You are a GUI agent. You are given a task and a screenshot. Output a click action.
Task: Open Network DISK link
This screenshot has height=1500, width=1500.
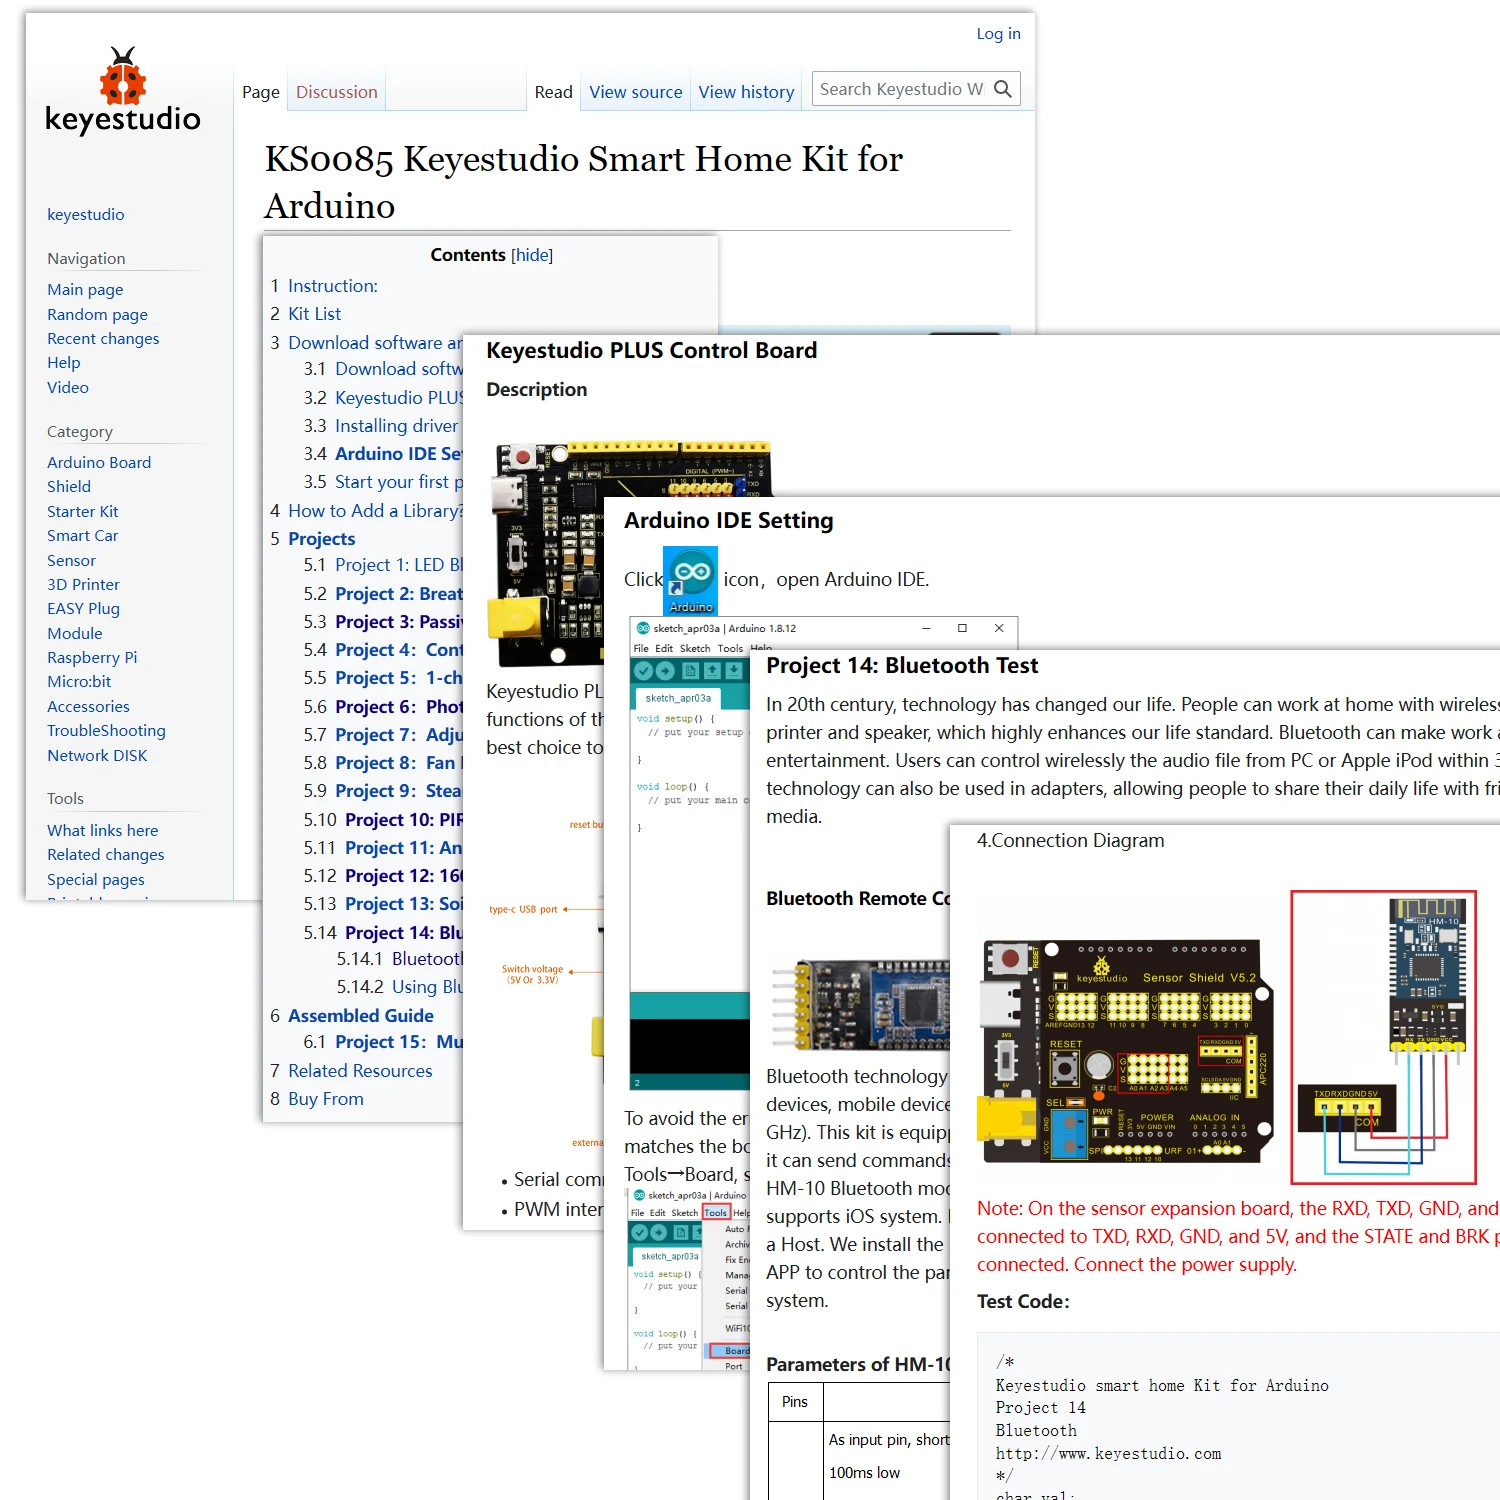tap(97, 755)
